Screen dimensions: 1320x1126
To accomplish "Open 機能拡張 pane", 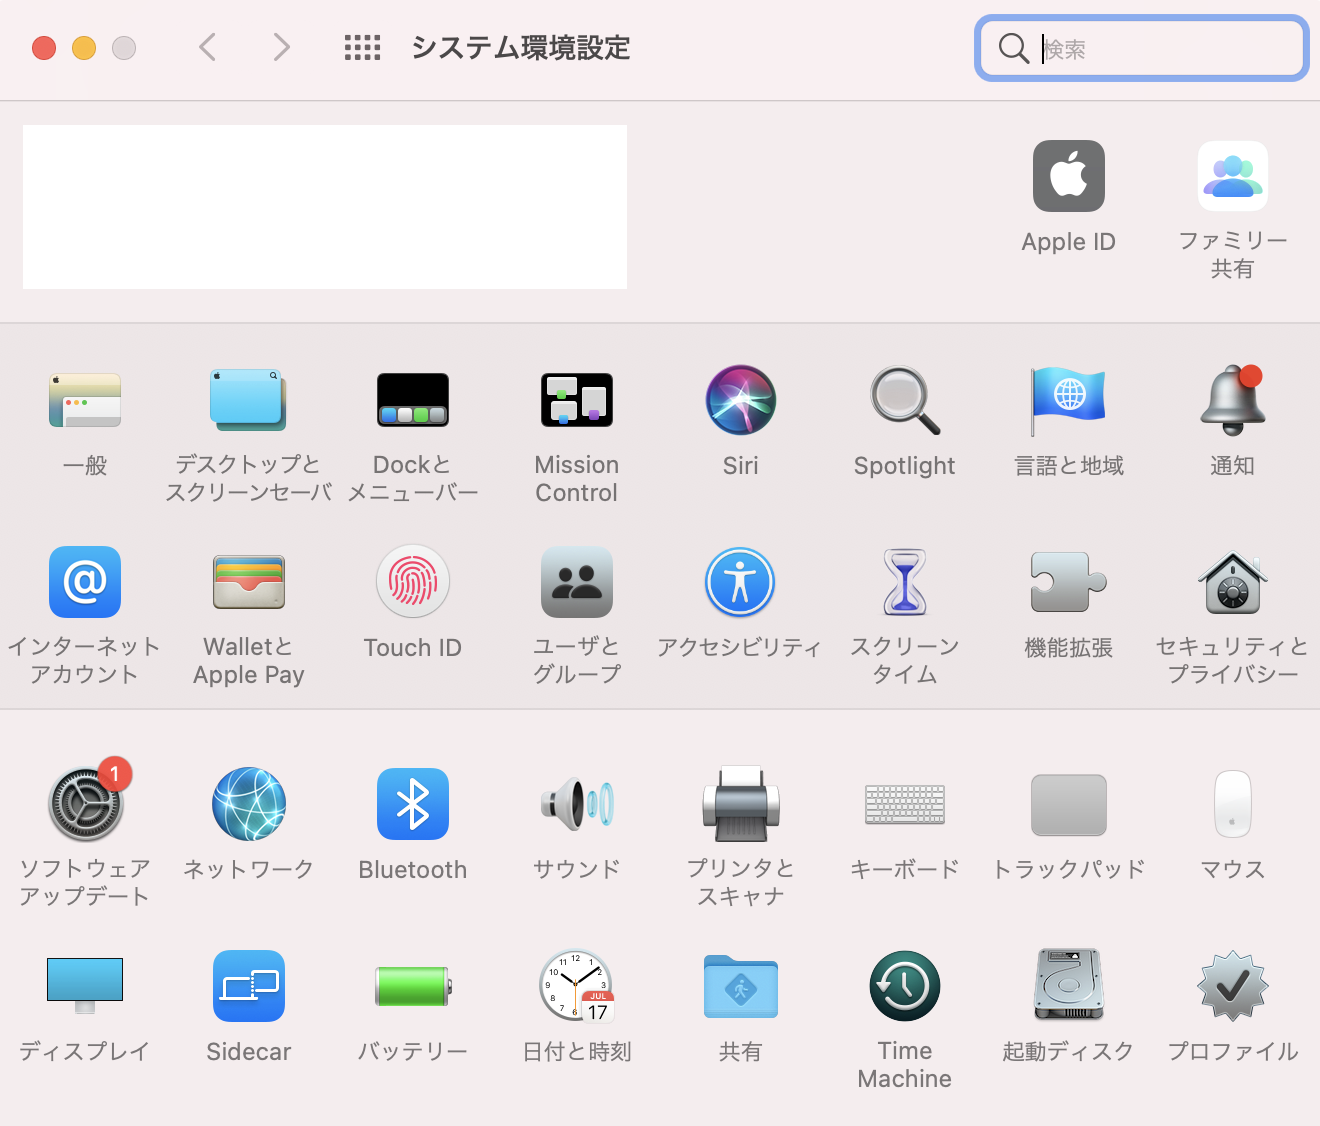I will 1068,582.
